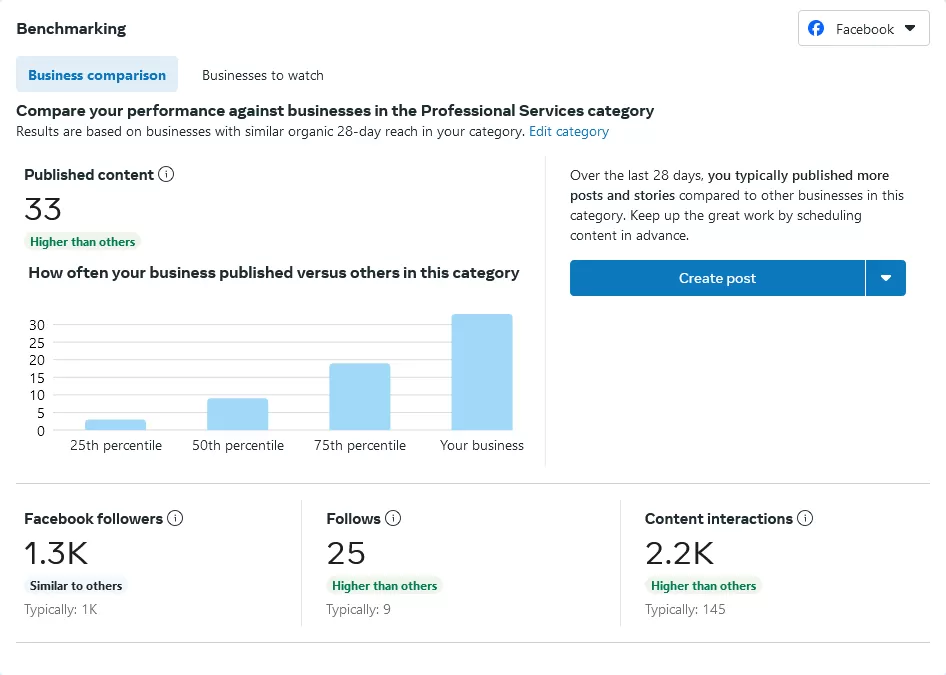
Task: Click Higher than others badge under Content interactions
Action: pos(703,586)
